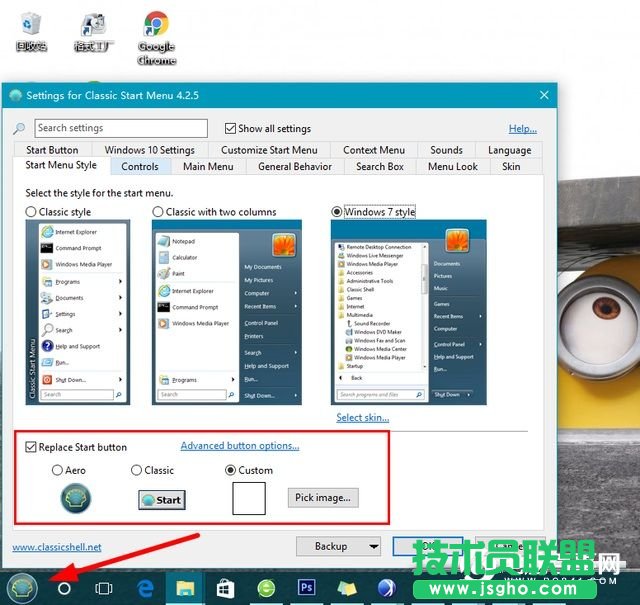
Task: Open the Google Chrome desktop shortcut
Action: point(157,38)
